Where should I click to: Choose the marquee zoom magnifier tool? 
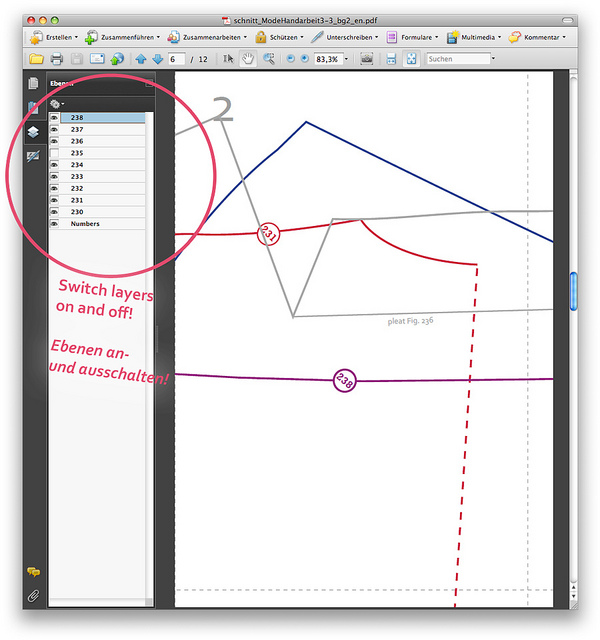tap(269, 59)
